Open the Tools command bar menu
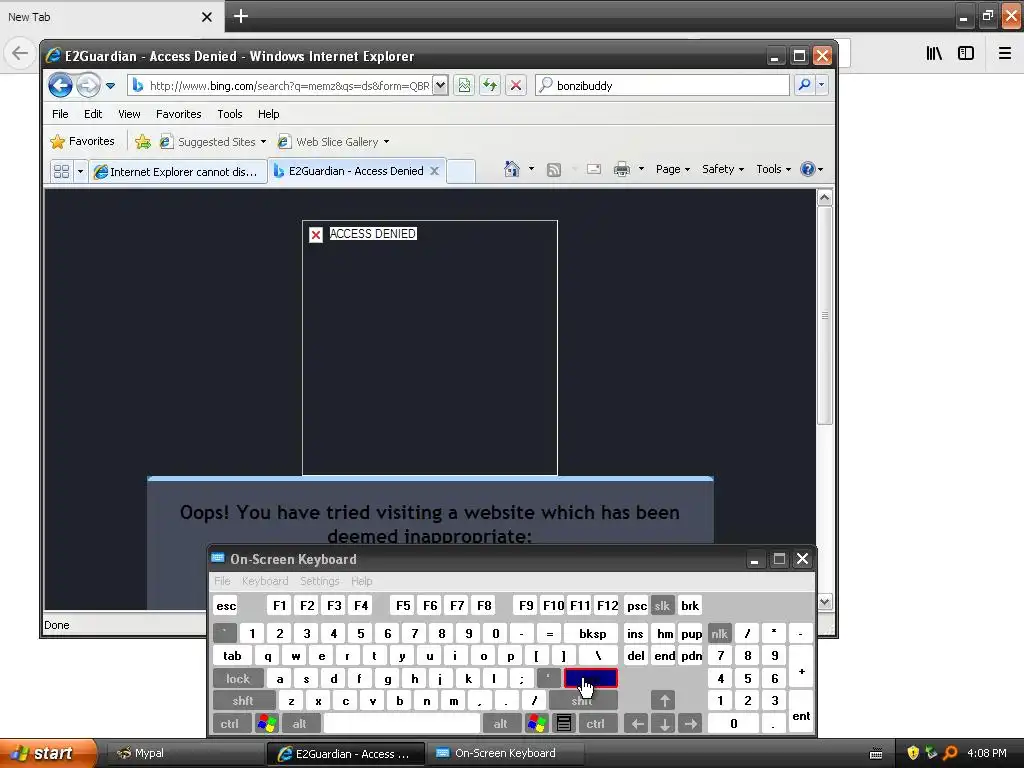 point(773,169)
